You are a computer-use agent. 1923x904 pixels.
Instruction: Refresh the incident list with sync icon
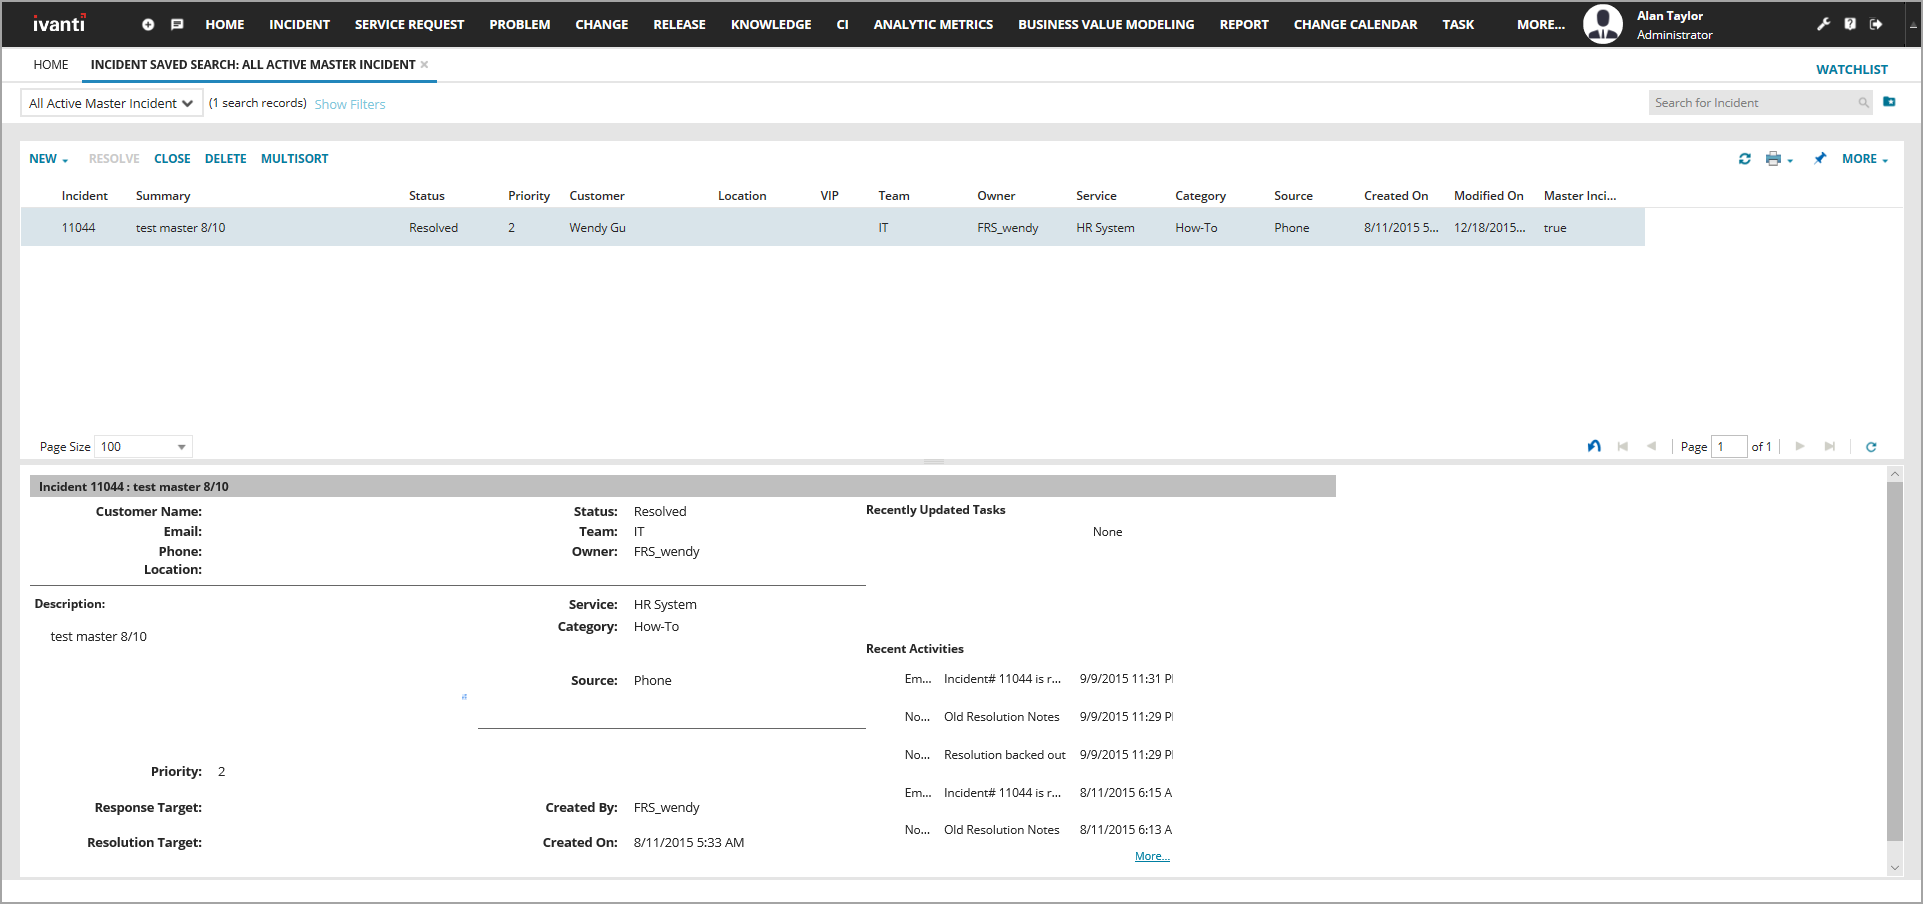pos(1744,159)
